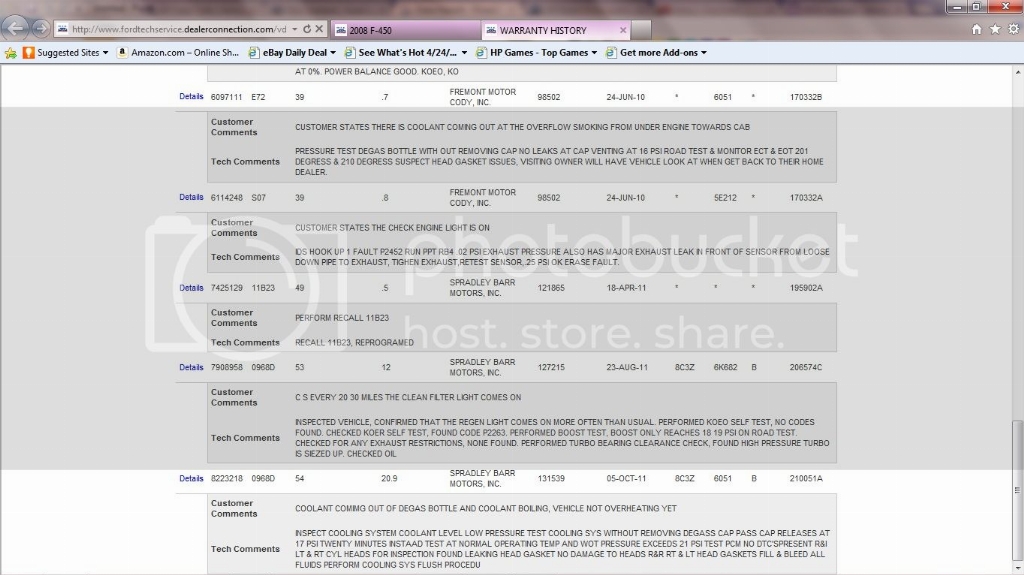Select claim number 7425129
Screen dimensions: 1024x575
tap(227, 288)
